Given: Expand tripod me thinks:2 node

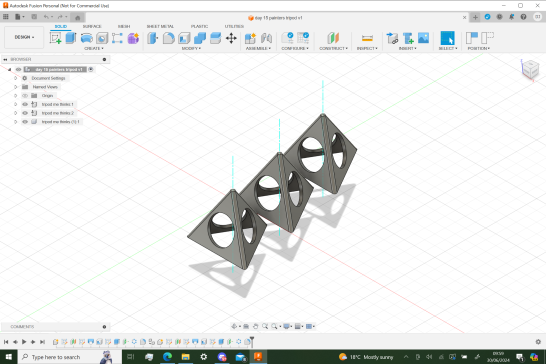Looking at the screenshot, I should click(x=15, y=113).
